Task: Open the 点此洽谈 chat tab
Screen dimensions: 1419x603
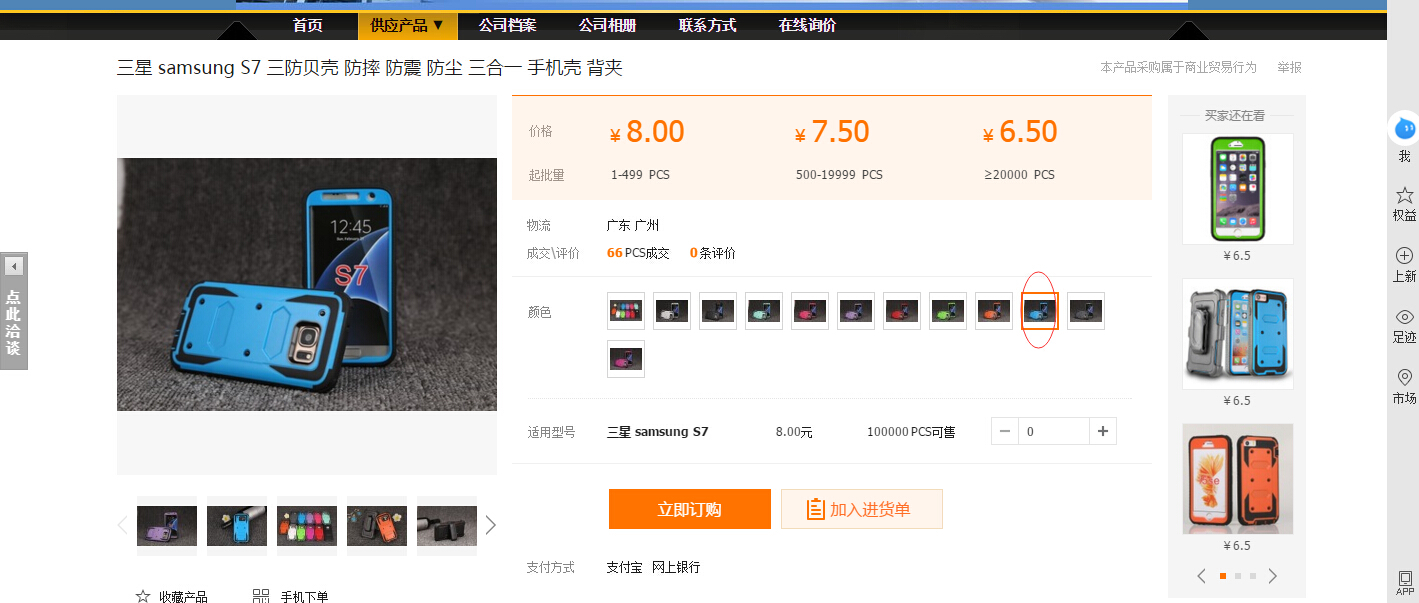Action: (14, 323)
